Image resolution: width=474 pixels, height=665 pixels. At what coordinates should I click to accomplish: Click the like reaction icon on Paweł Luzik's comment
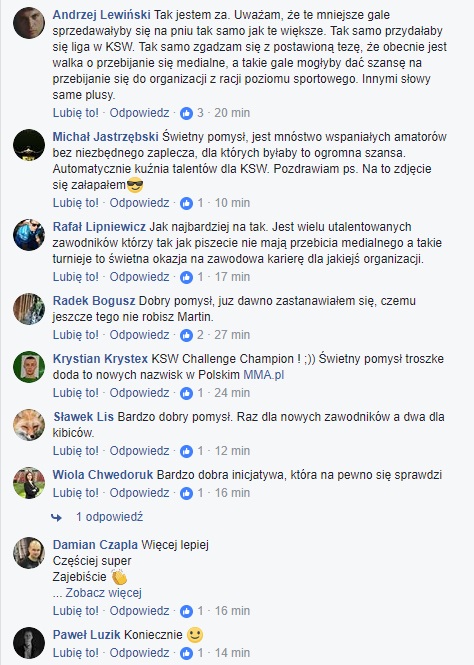(x=186, y=653)
